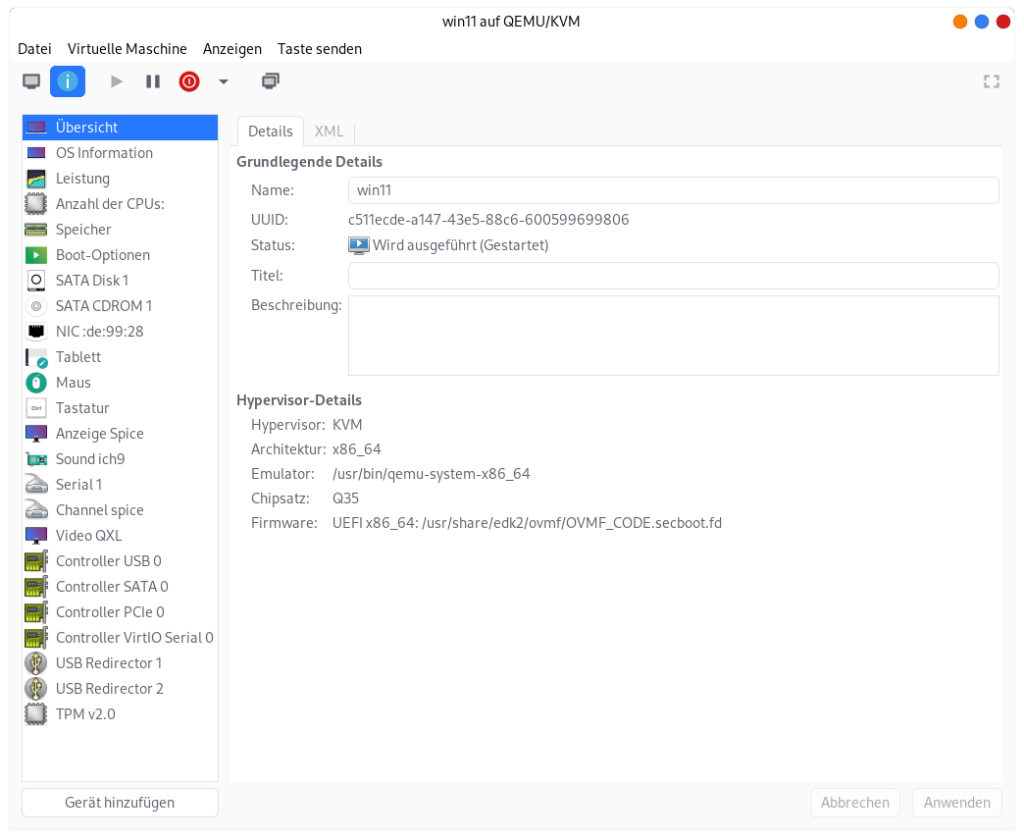This screenshot has width=1024, height=839.
Task: Select OS Information entry
Action: (x=120, y=153)
